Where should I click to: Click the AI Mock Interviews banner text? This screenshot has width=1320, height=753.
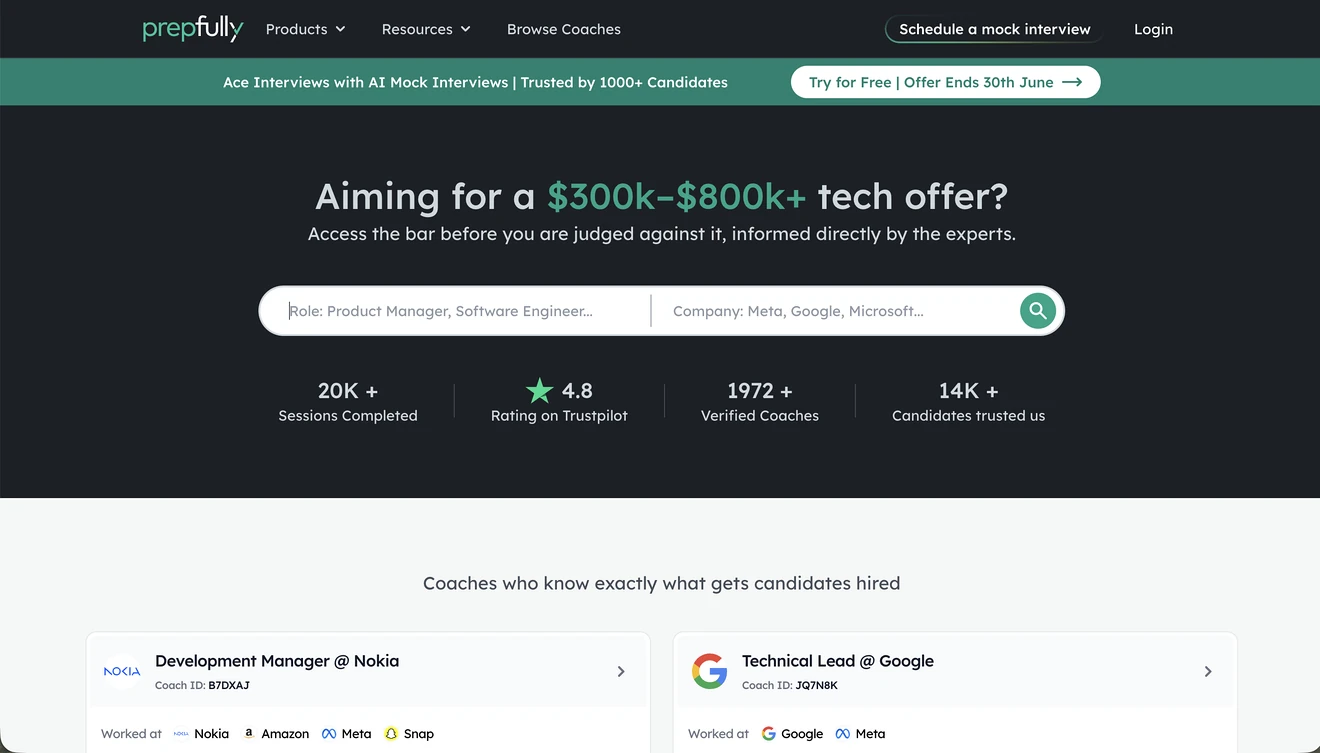coord(476,82)
